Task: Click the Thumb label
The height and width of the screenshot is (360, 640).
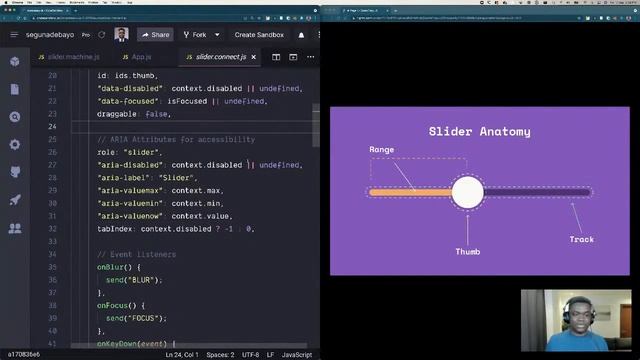Action: click(468, 251)
